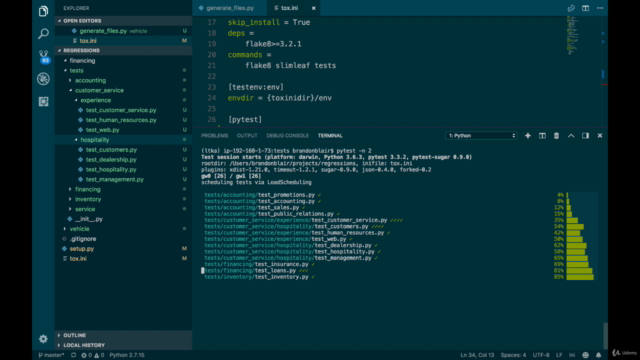Collapse the experience folder
Viewport: 640px width, 360px height.
click(123, 100)
